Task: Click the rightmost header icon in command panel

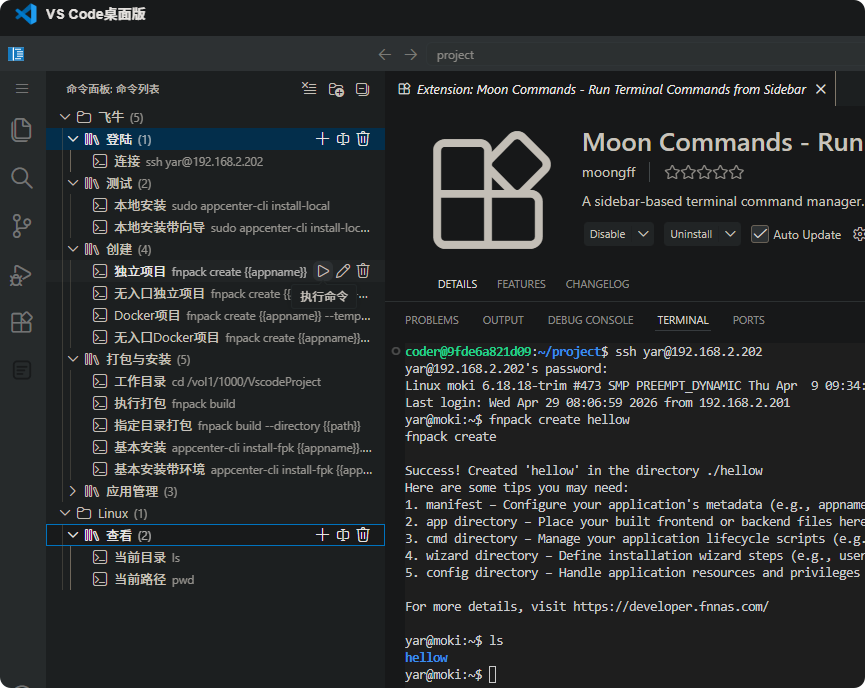Action: [362, 89]
